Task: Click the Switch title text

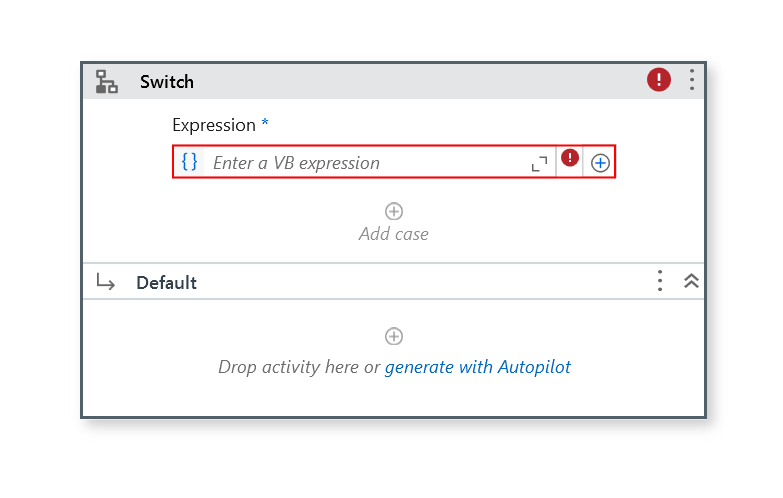Action: click(166, 81)
